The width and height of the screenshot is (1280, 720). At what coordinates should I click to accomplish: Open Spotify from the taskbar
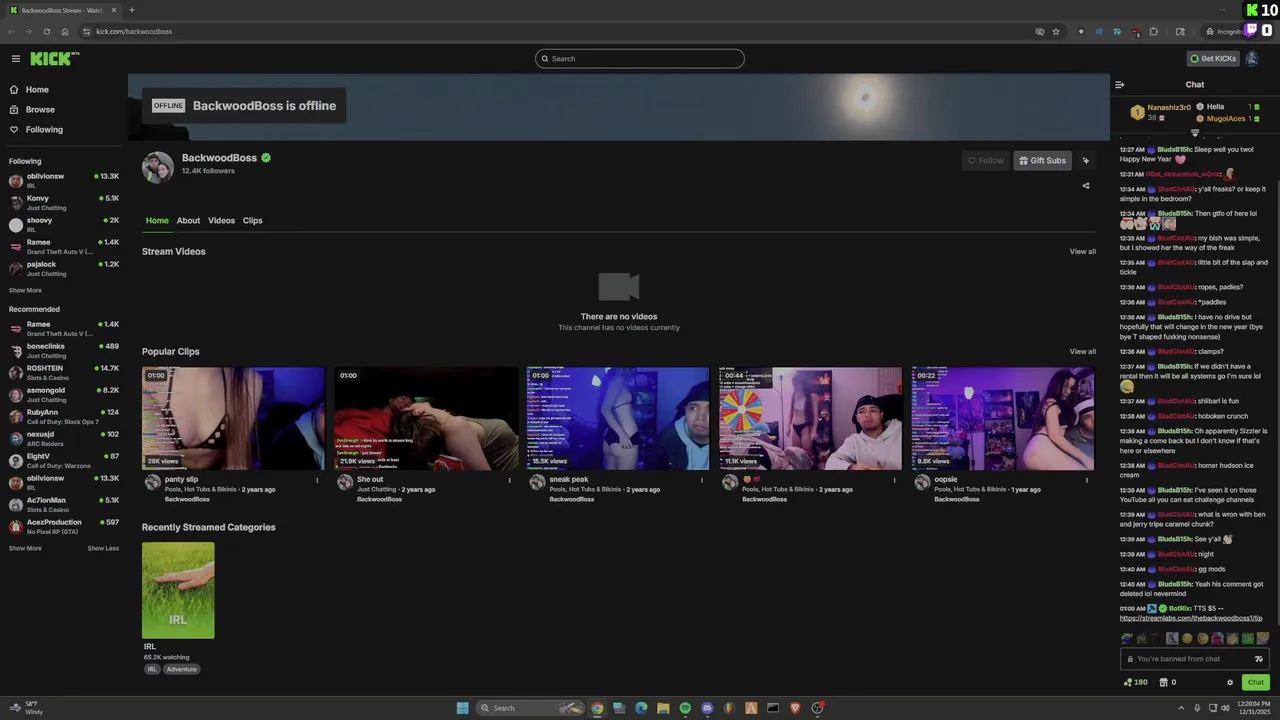[x=685, y=708]
